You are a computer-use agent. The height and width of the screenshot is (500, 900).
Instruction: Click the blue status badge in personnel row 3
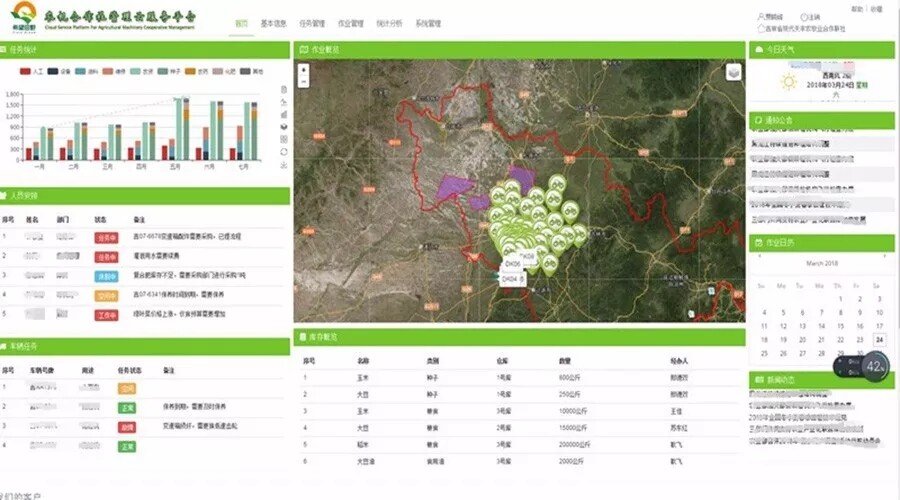(106, 277)
